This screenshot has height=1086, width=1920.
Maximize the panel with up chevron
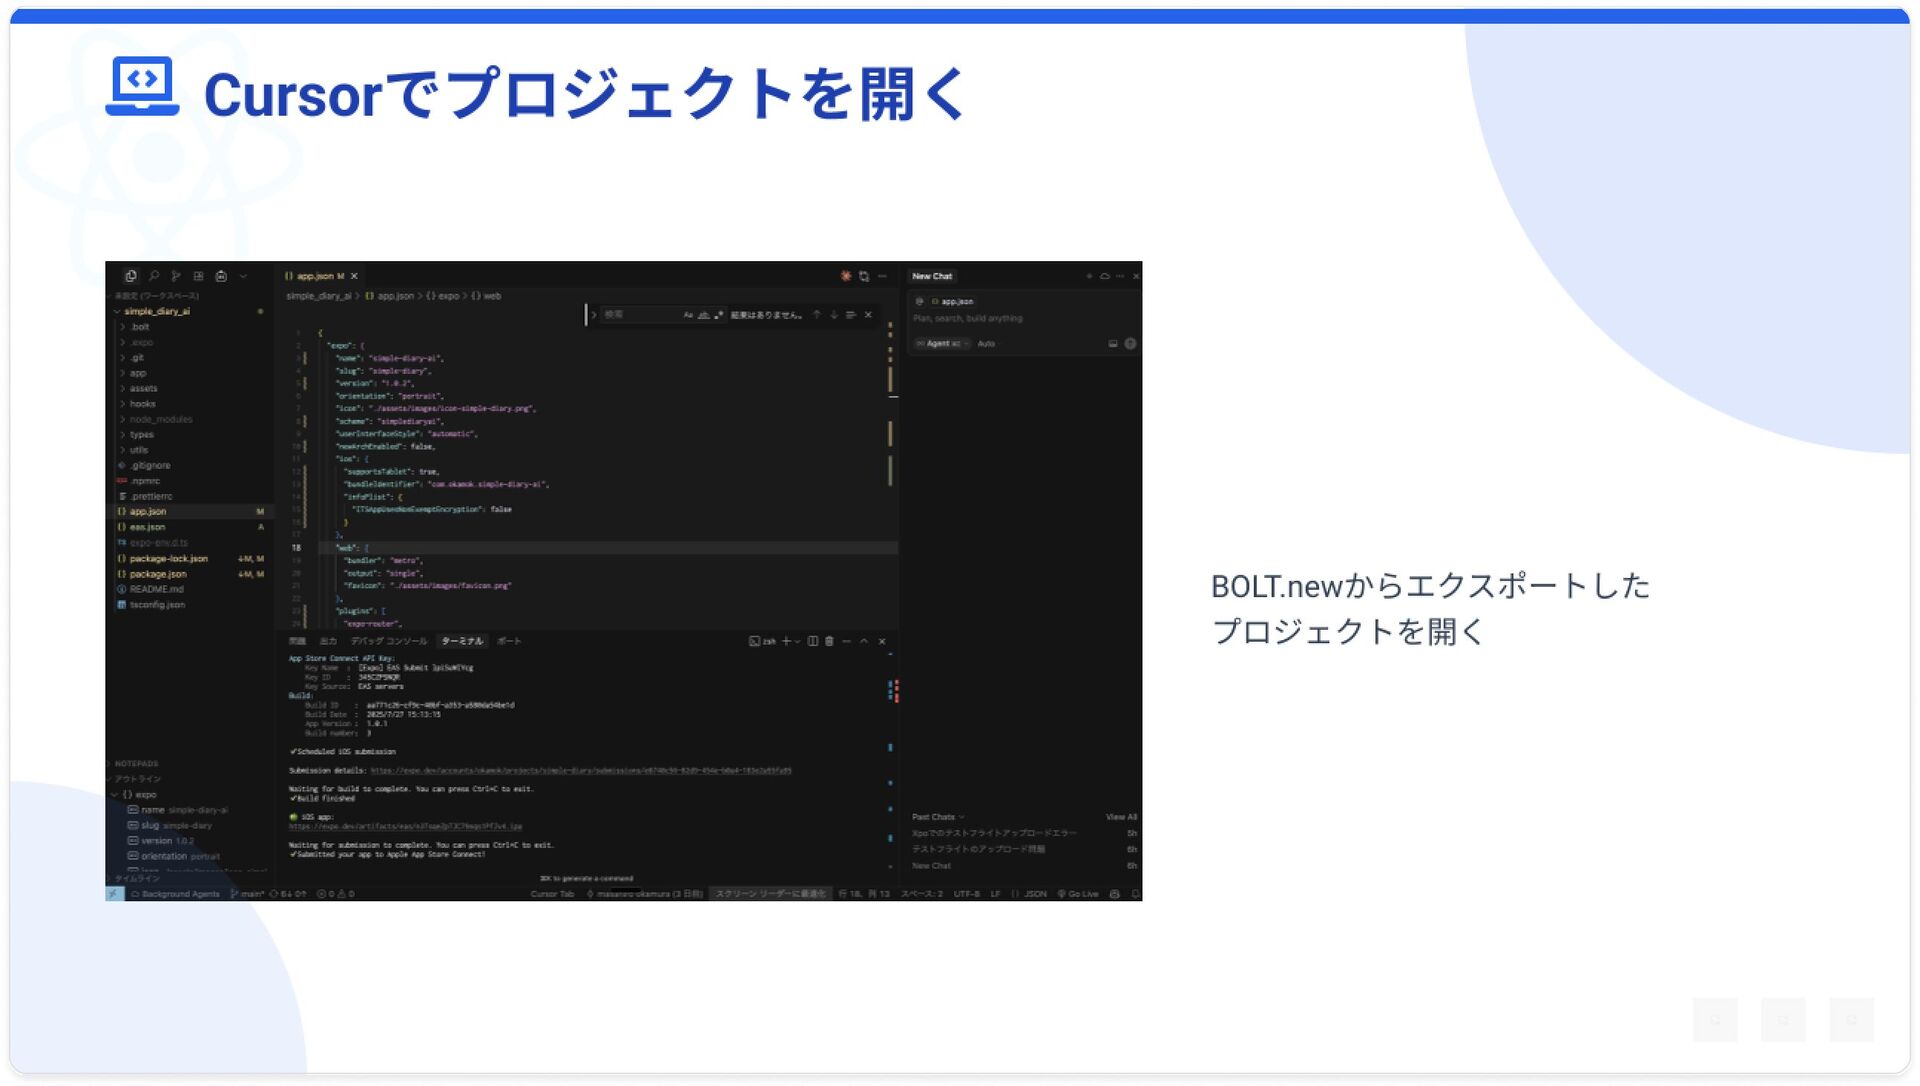click(864, 641)
